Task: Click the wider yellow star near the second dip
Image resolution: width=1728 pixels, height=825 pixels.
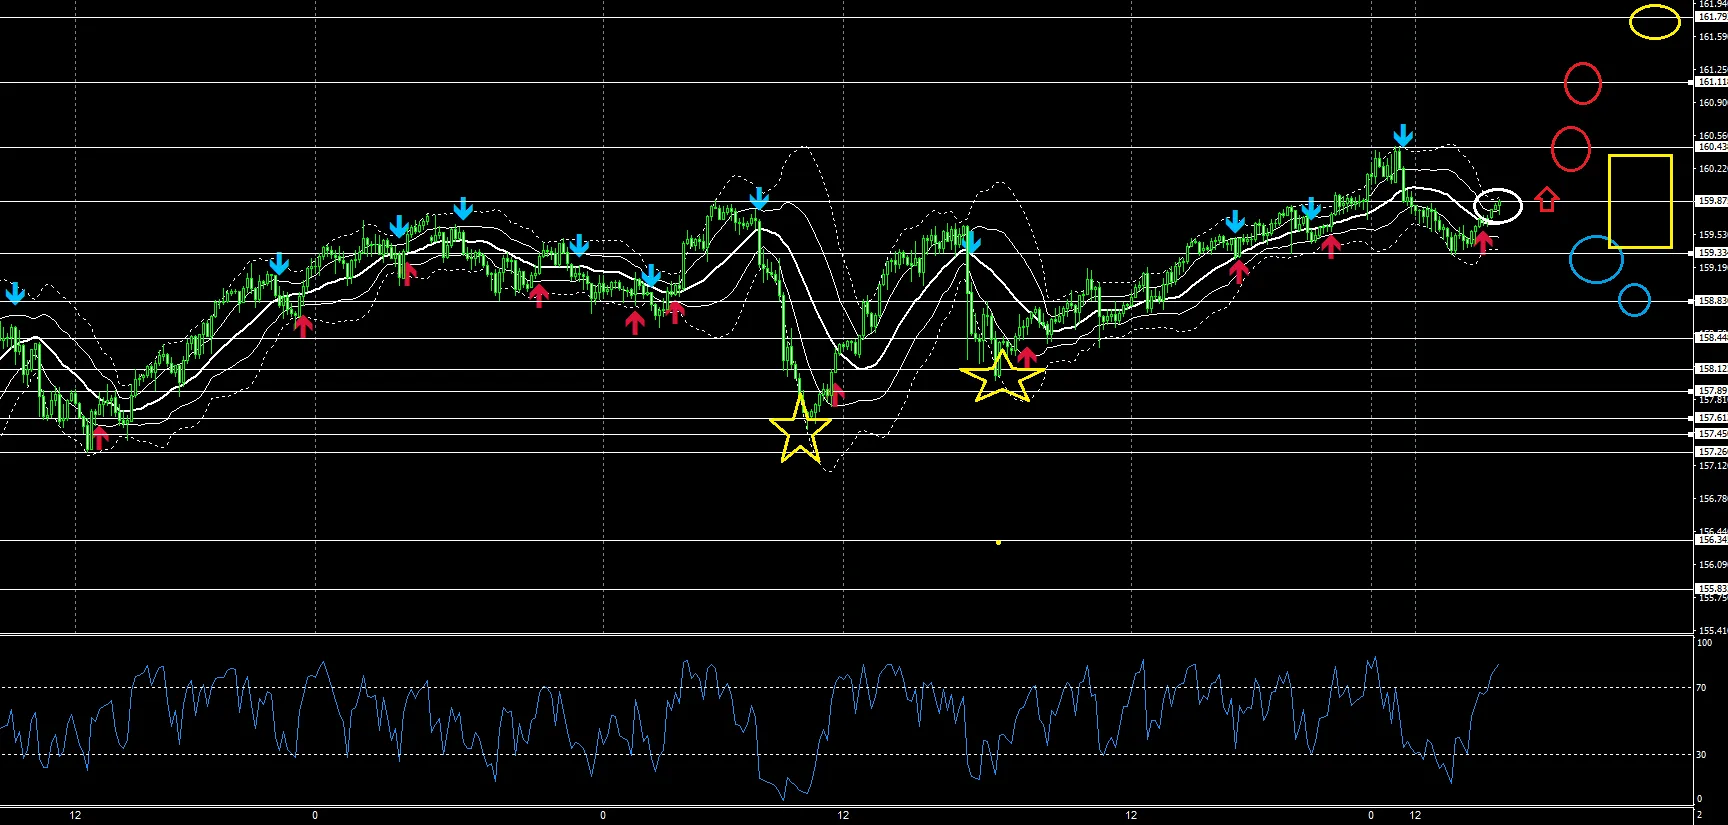Action: point(1002,376)
